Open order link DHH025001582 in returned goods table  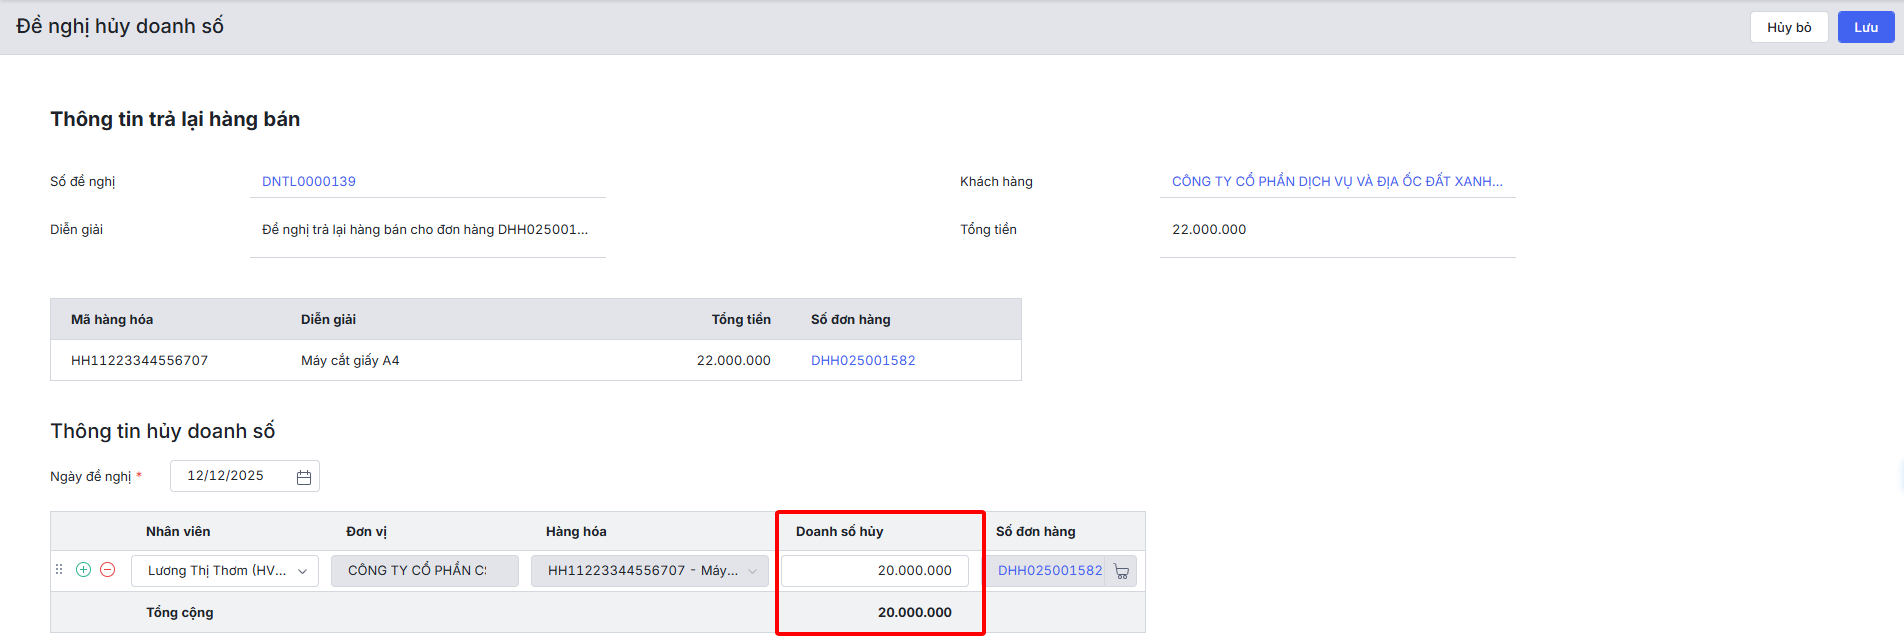point(863,361)
